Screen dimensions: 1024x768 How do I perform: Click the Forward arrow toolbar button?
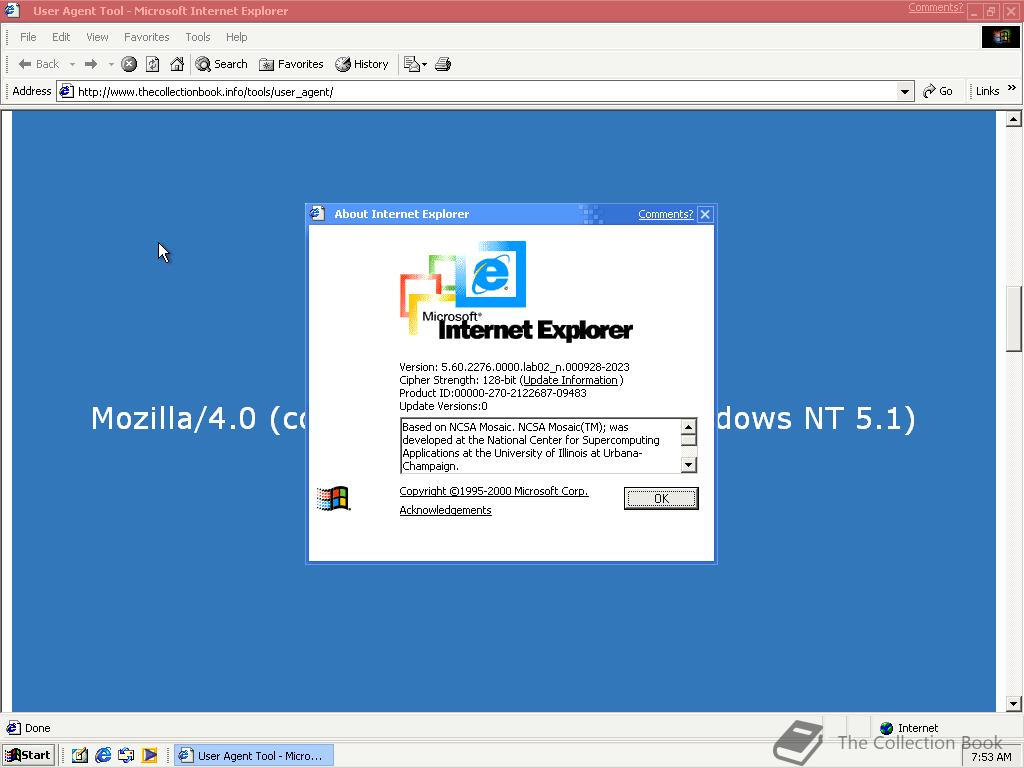91,64
